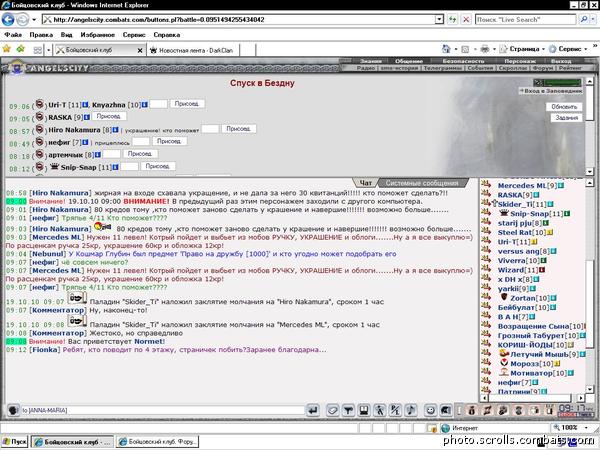The height and width of the screenshot is (450, 600).
Task: Click player name Skider_Ti[11] in list
Action: point(523,204)
